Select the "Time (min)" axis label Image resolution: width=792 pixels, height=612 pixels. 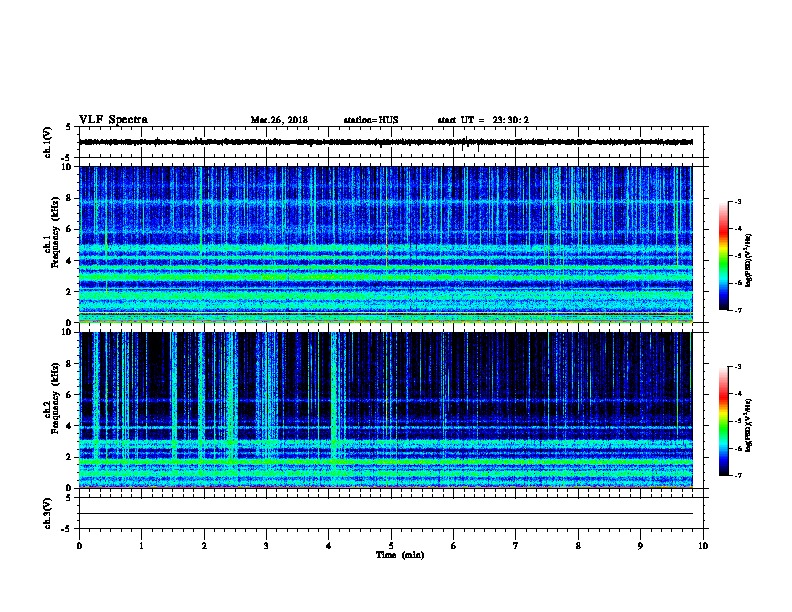tap(400, 555)
